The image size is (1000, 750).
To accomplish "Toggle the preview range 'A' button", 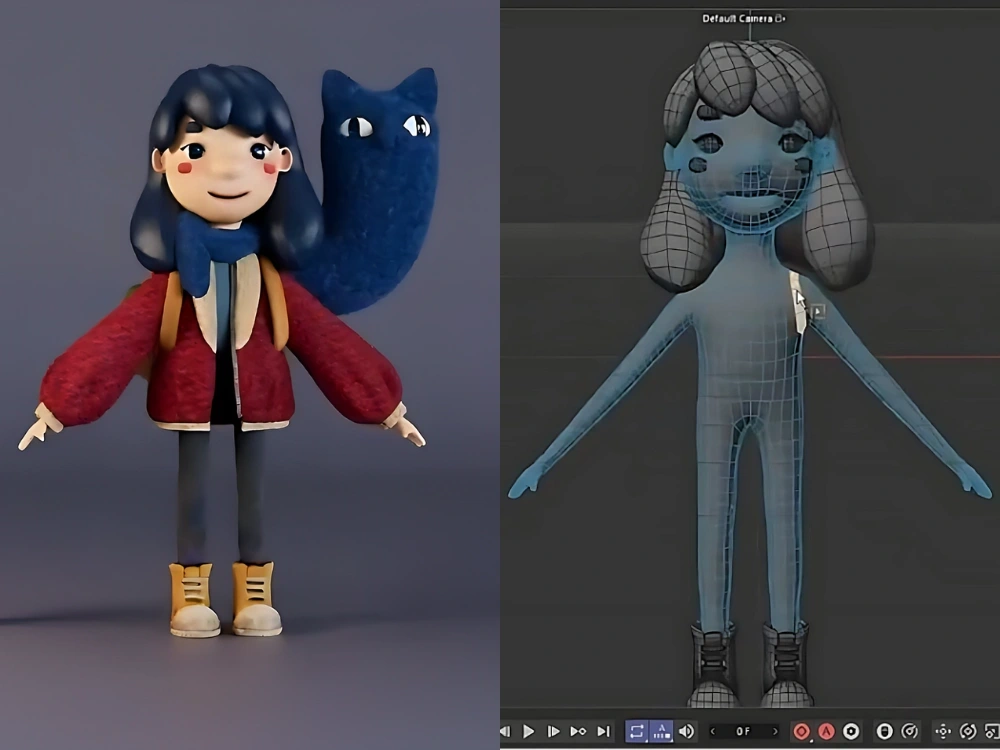I will [x=661, y=731].
